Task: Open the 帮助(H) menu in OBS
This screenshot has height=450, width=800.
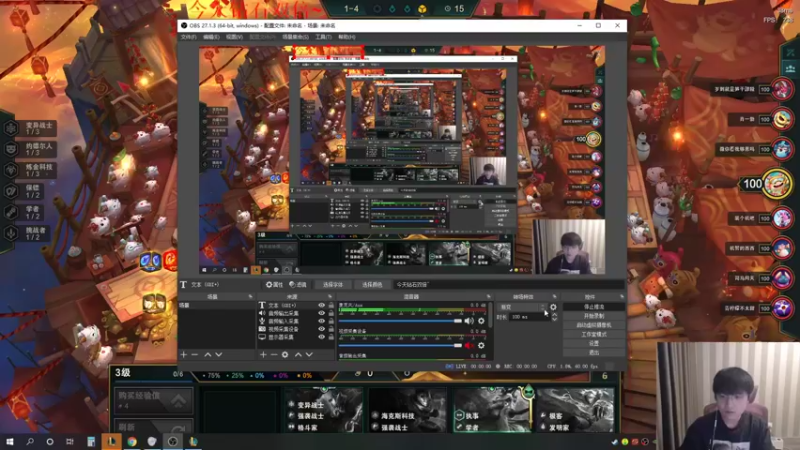Action: click(346, 37)
